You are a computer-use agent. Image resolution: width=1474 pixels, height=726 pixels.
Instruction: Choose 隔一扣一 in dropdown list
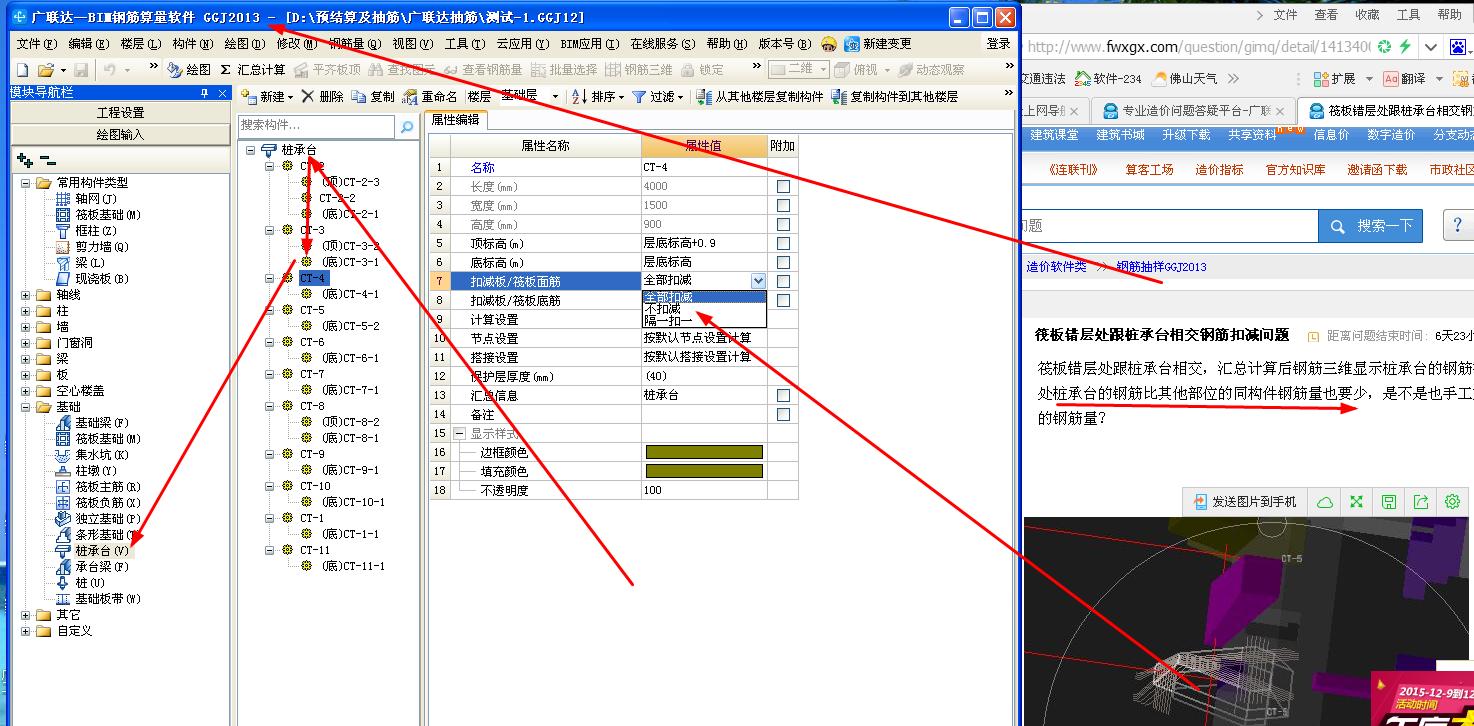coord(704,321)
